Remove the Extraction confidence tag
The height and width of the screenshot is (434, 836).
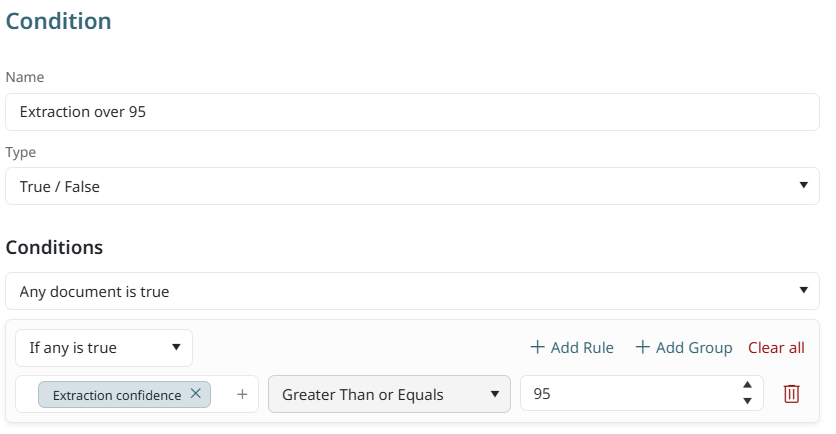coord(196,394)
